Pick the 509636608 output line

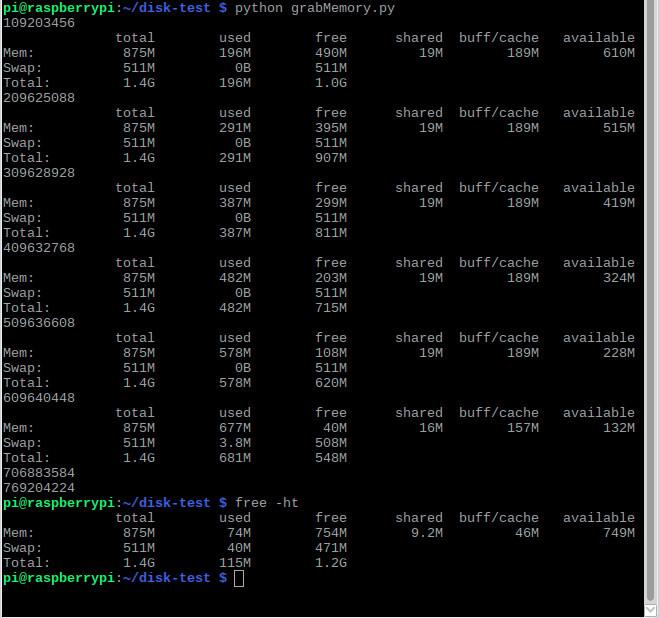point(39,323)
